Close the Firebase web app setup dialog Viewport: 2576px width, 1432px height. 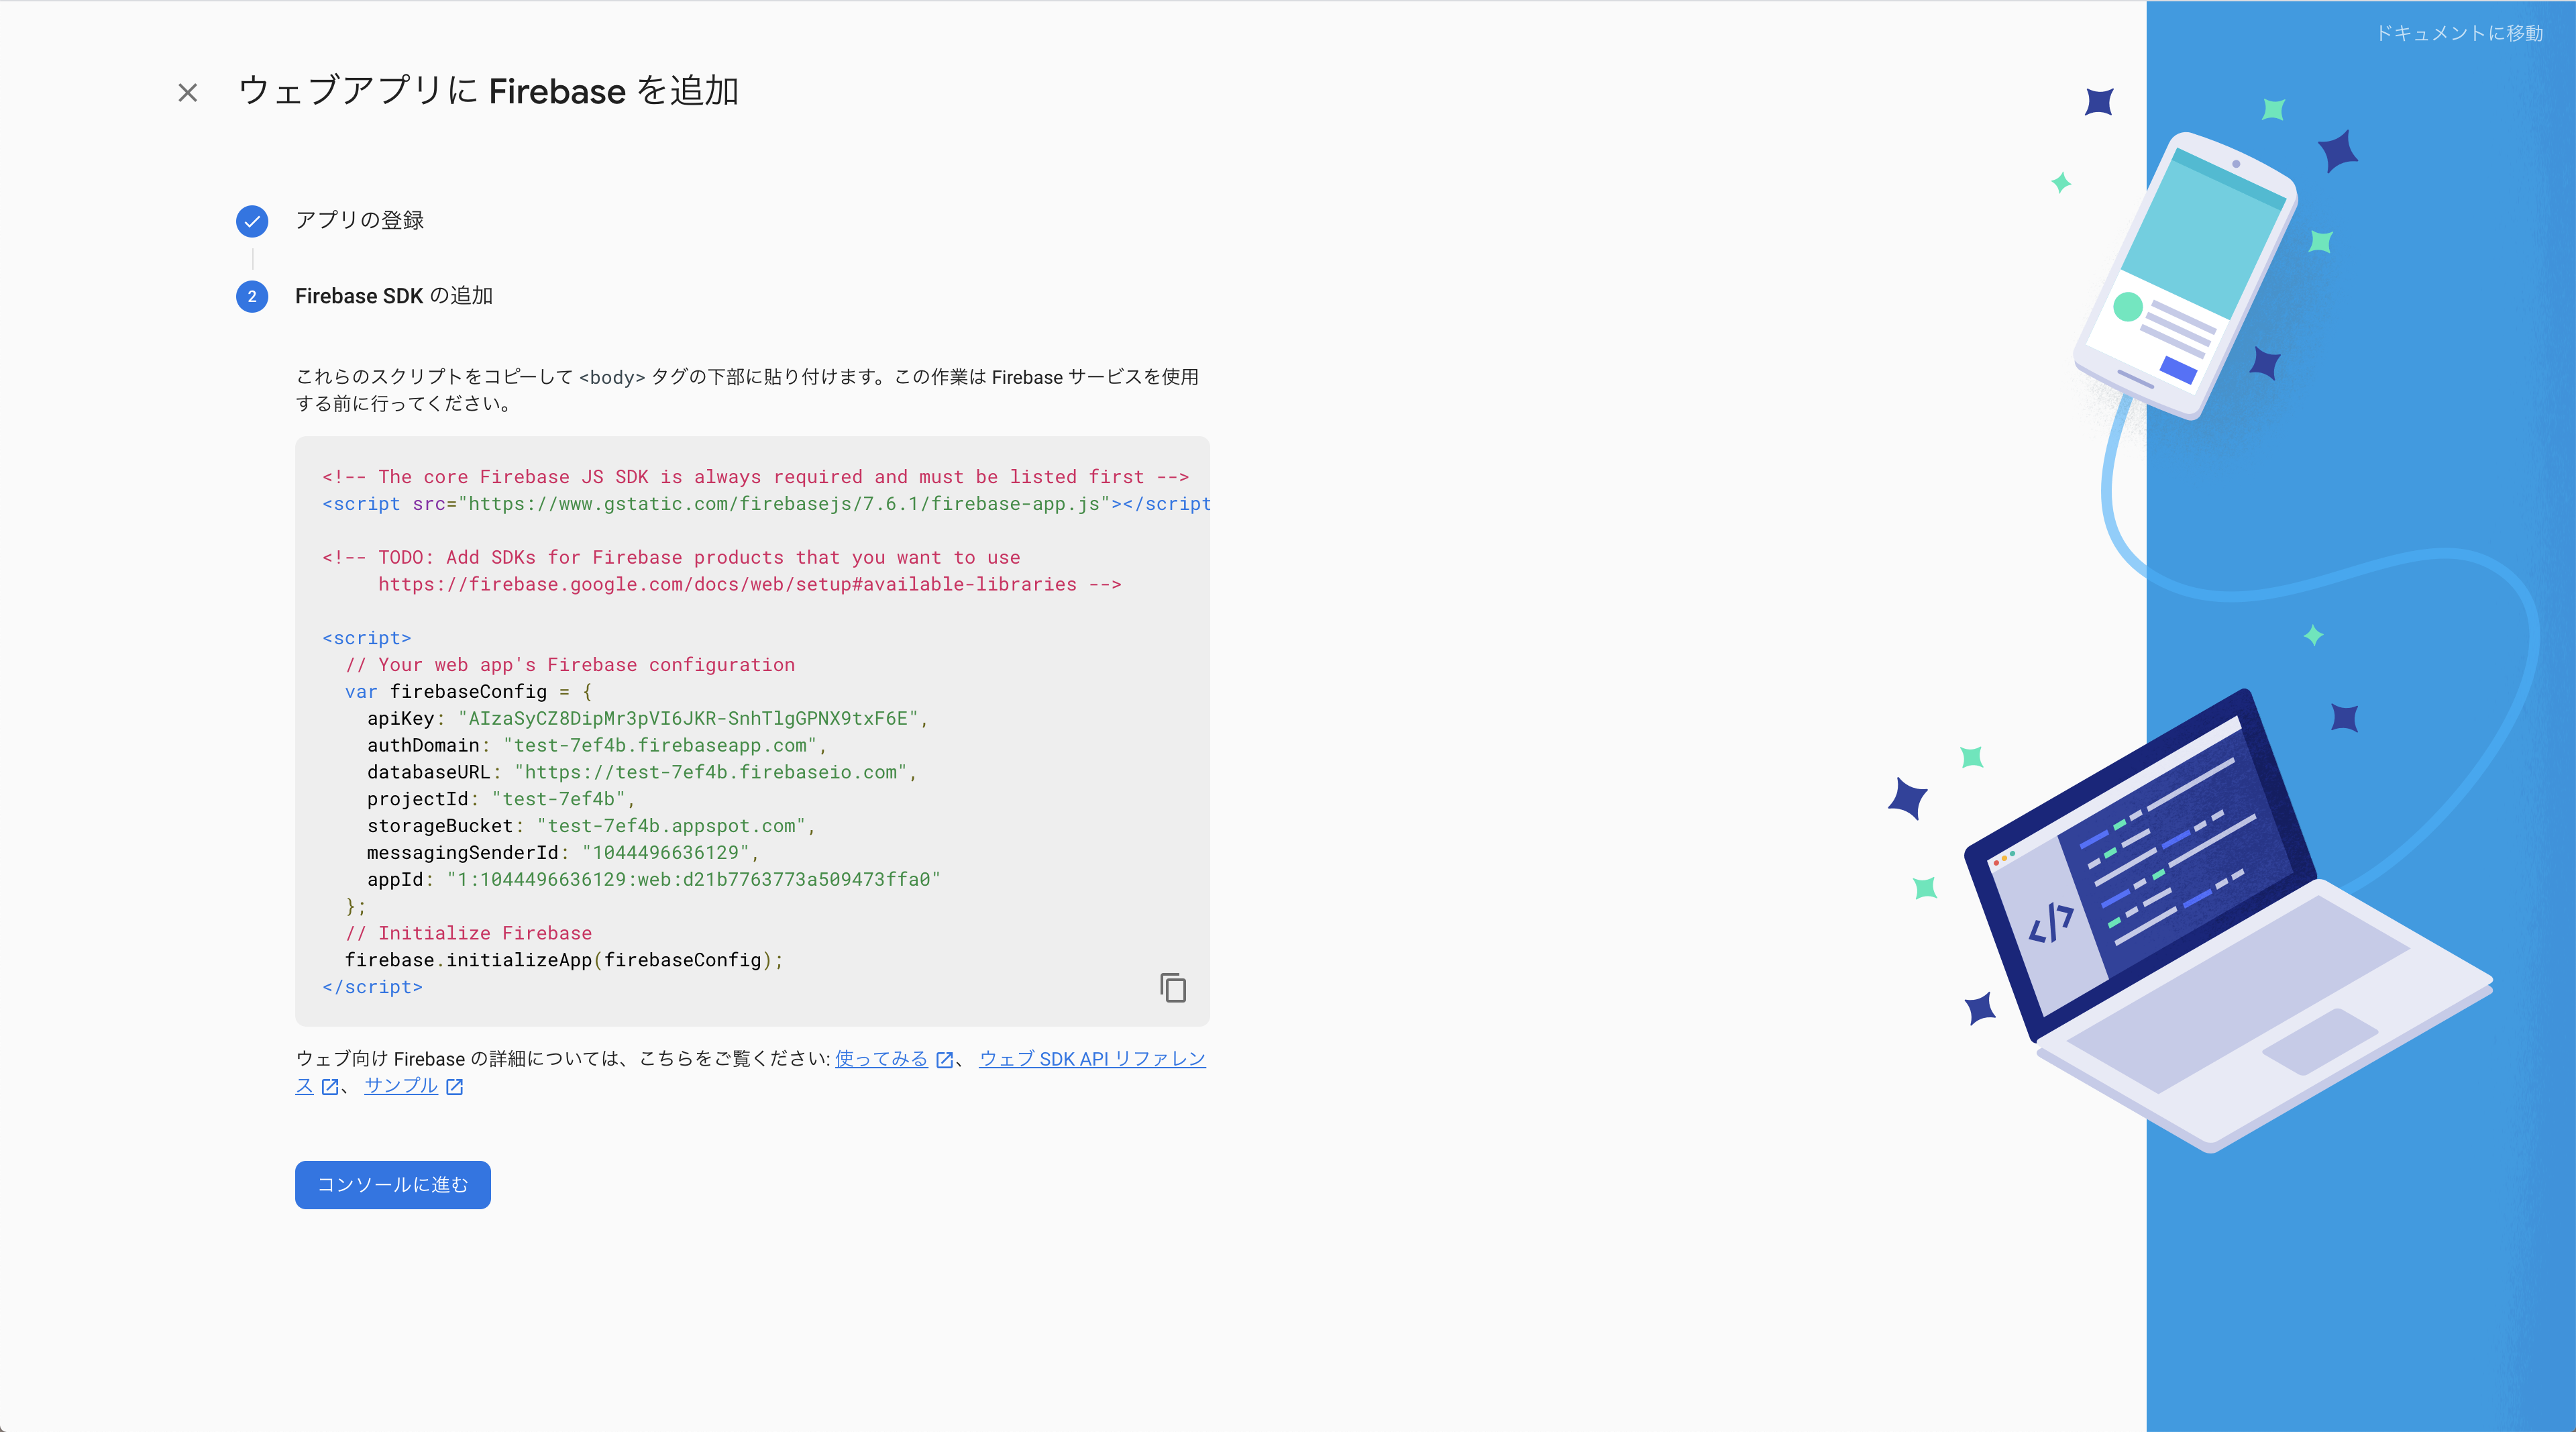[187, 93]
